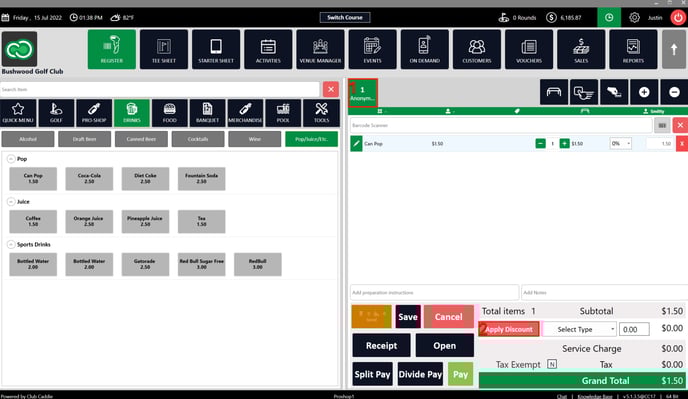Decrease Can Pop quantity with minus button
Screen dimensions: 688x399
click(x=541, y=144)
